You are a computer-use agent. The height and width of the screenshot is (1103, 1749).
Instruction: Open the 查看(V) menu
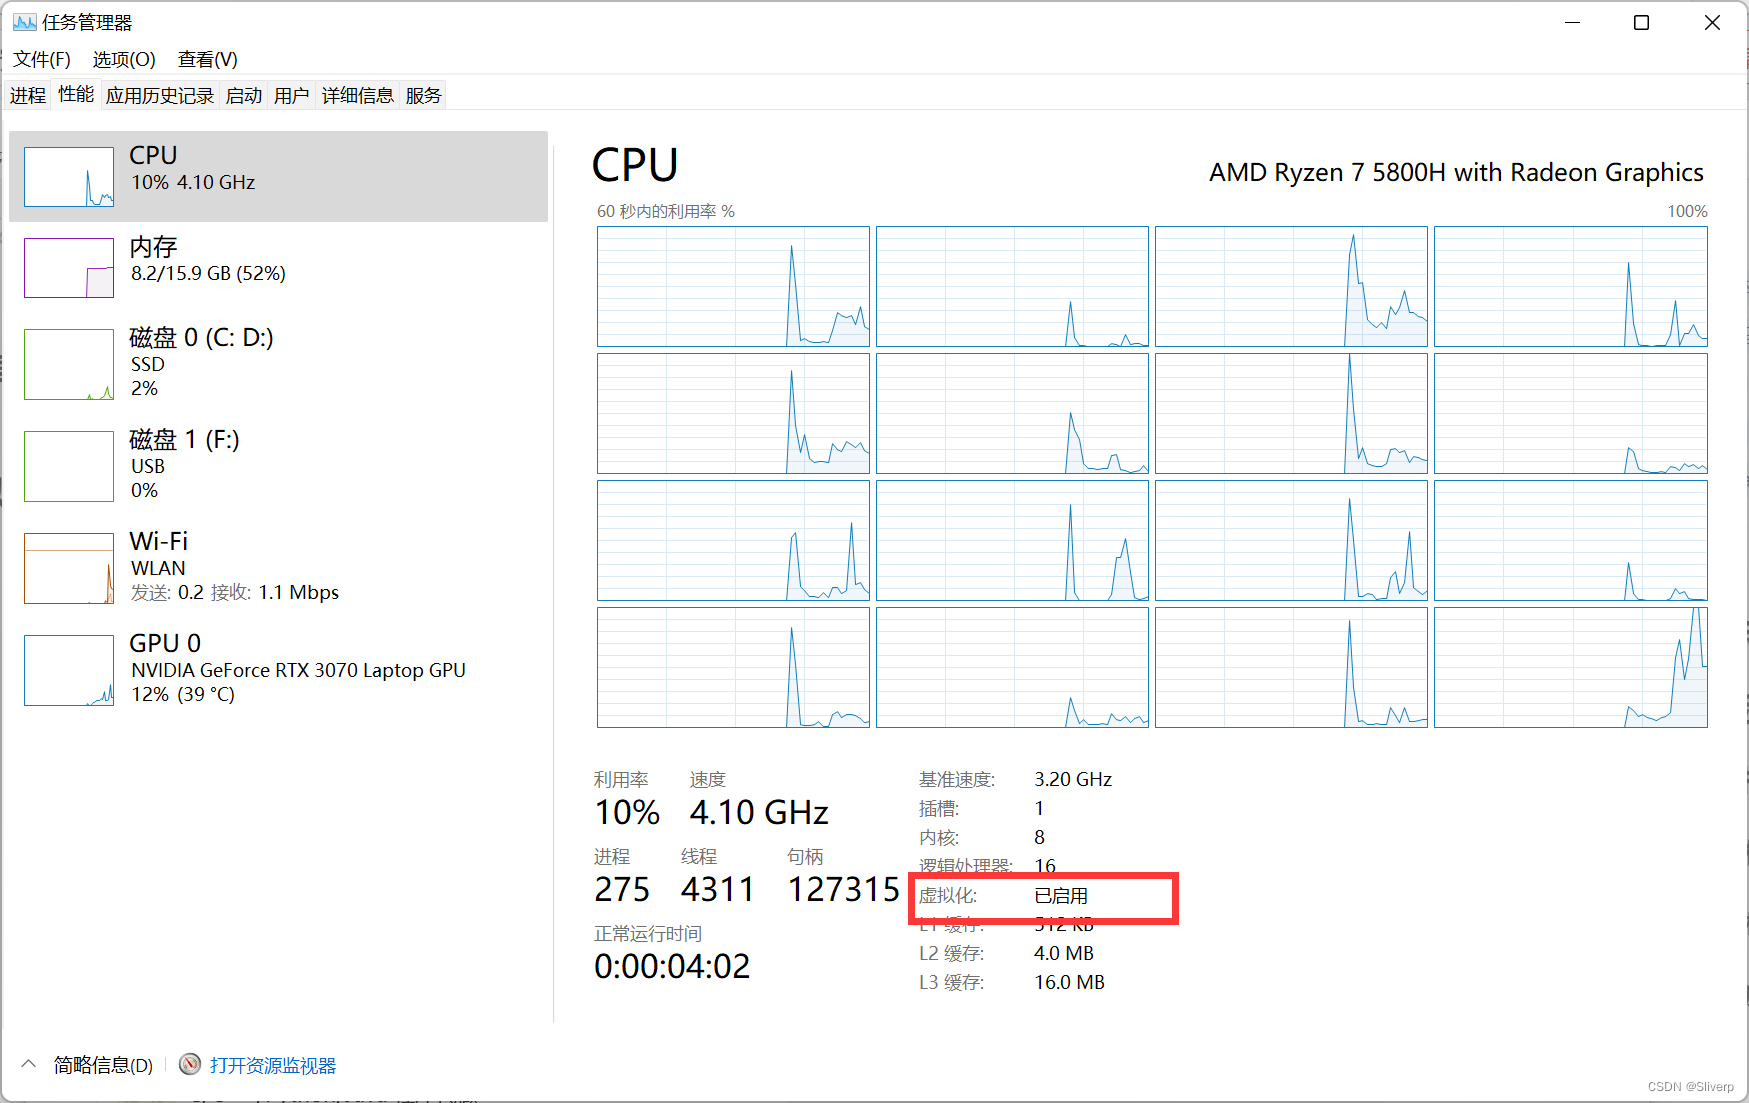coord(206,59)
